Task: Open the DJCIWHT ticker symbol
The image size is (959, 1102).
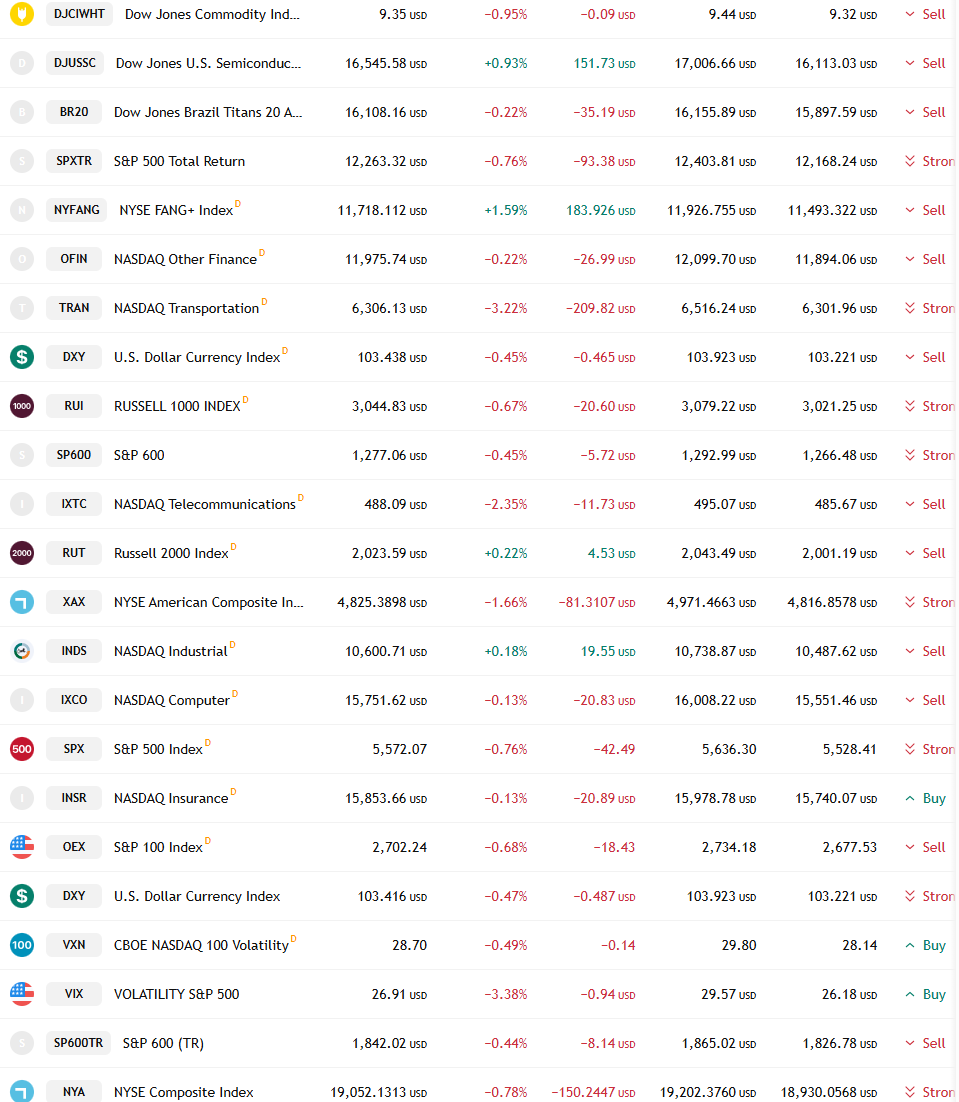Action: pyautogui.click(x=79, y=14)
